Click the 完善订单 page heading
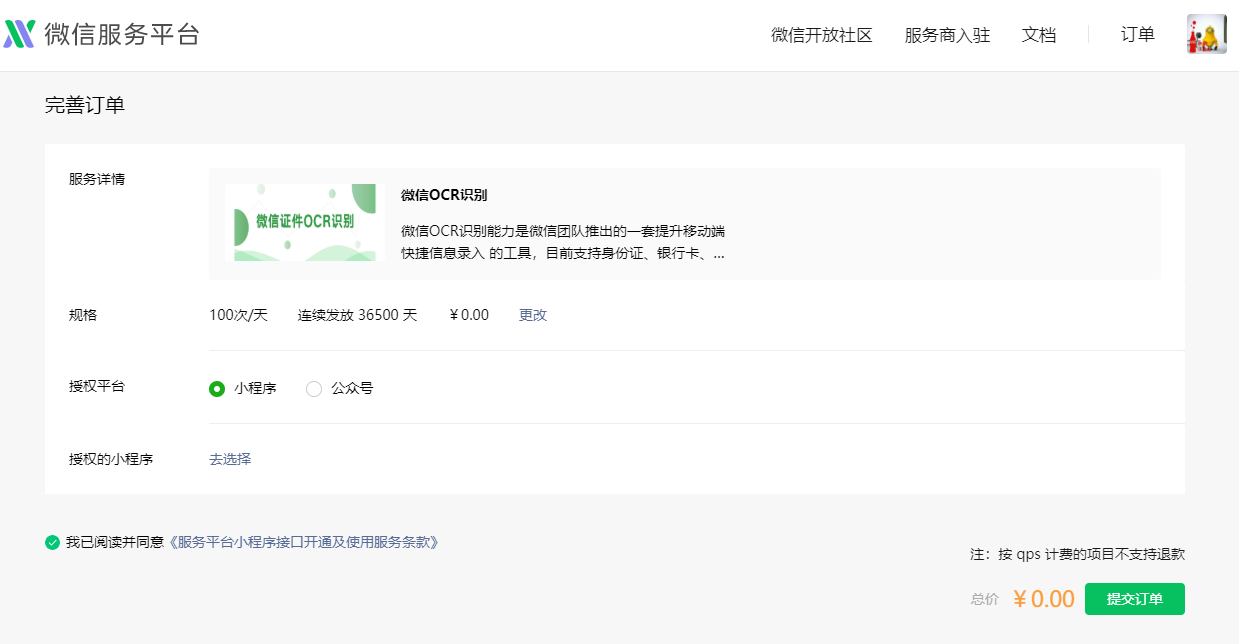This screenshot has width=1239, height=644. coord(85,105)
